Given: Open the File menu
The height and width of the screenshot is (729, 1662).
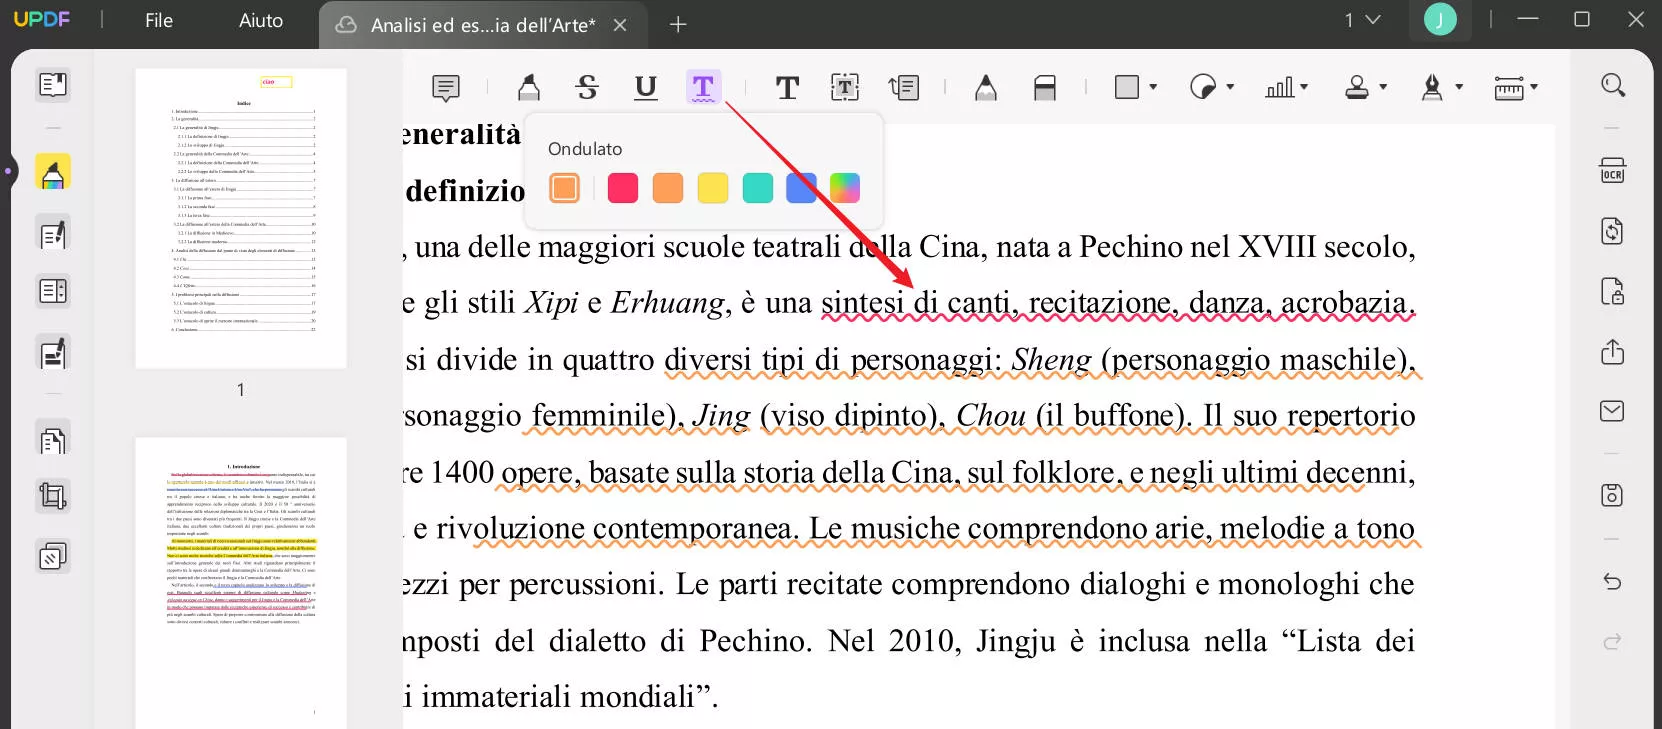Looking at the screenshot, I should pyautogui.click(x=159, y=21).
